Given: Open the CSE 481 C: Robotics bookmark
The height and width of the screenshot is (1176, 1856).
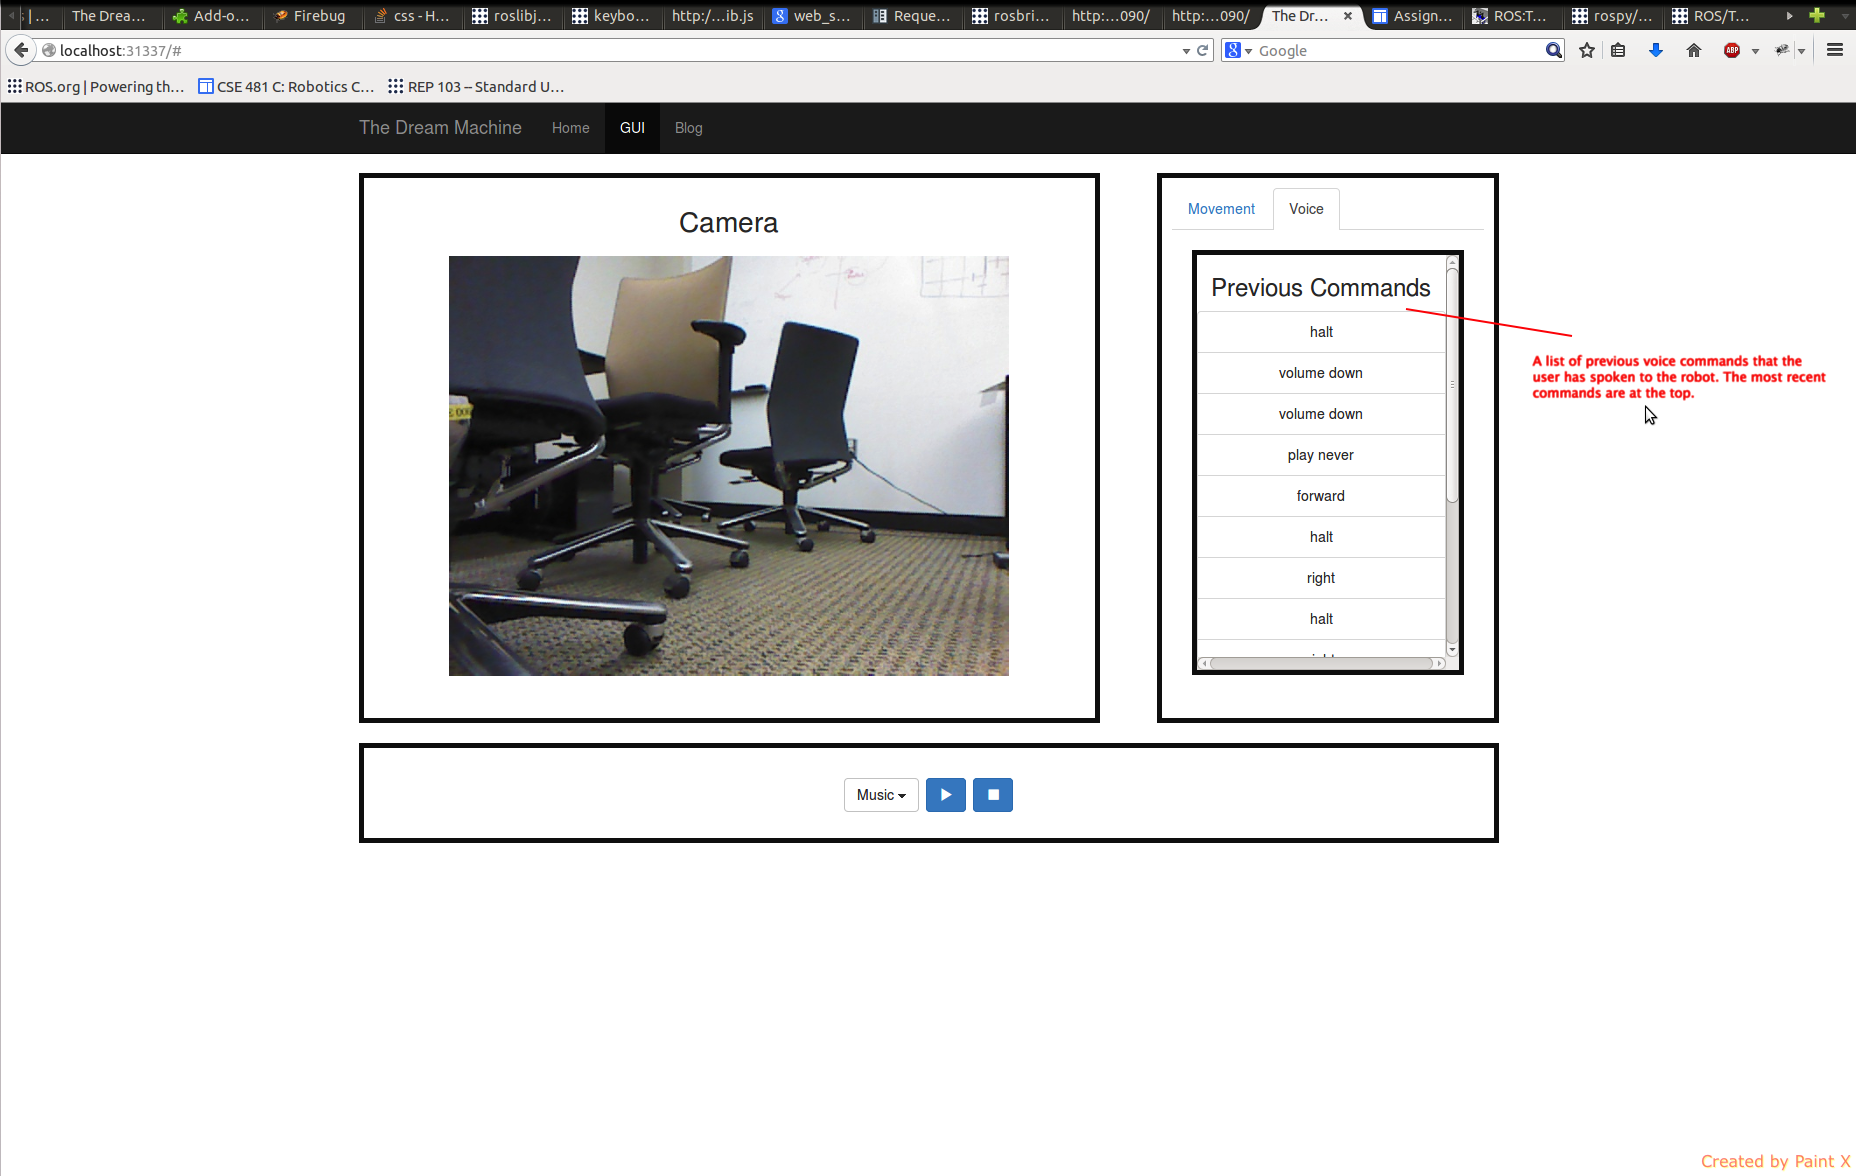Looking at the screenshot, I should pos(286,87).
